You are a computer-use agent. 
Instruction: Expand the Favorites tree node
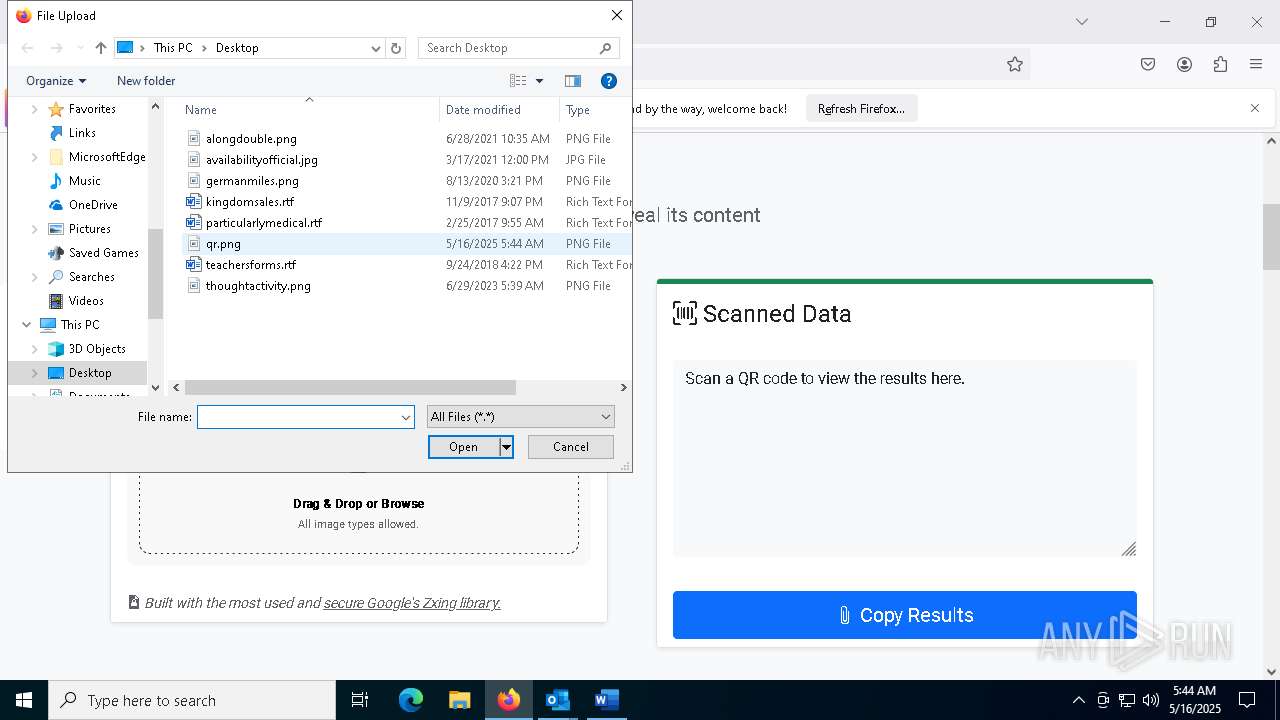pyautogui.click(x=35, y=109)
